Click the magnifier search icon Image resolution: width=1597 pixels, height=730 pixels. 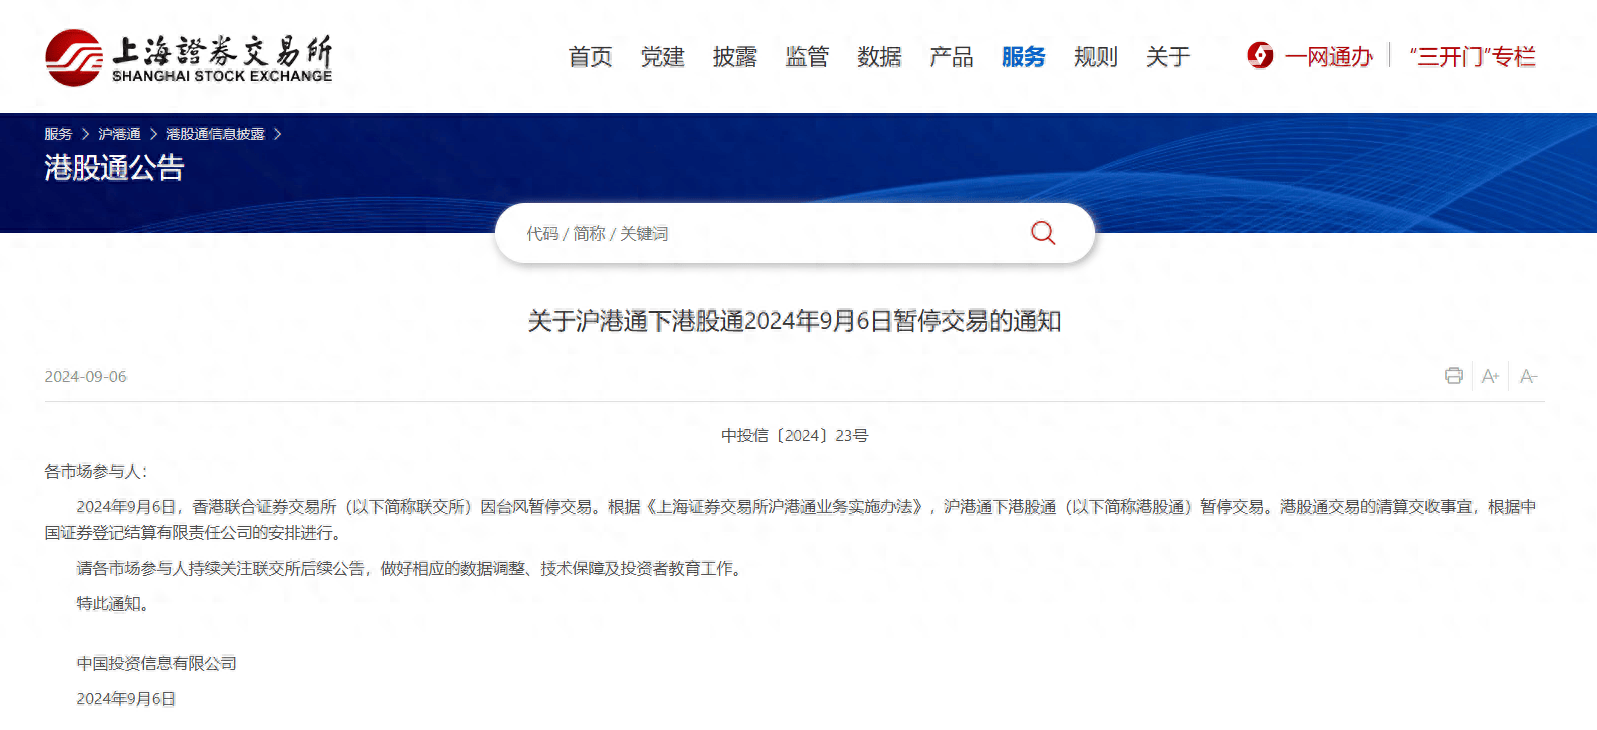point(1043,233)
